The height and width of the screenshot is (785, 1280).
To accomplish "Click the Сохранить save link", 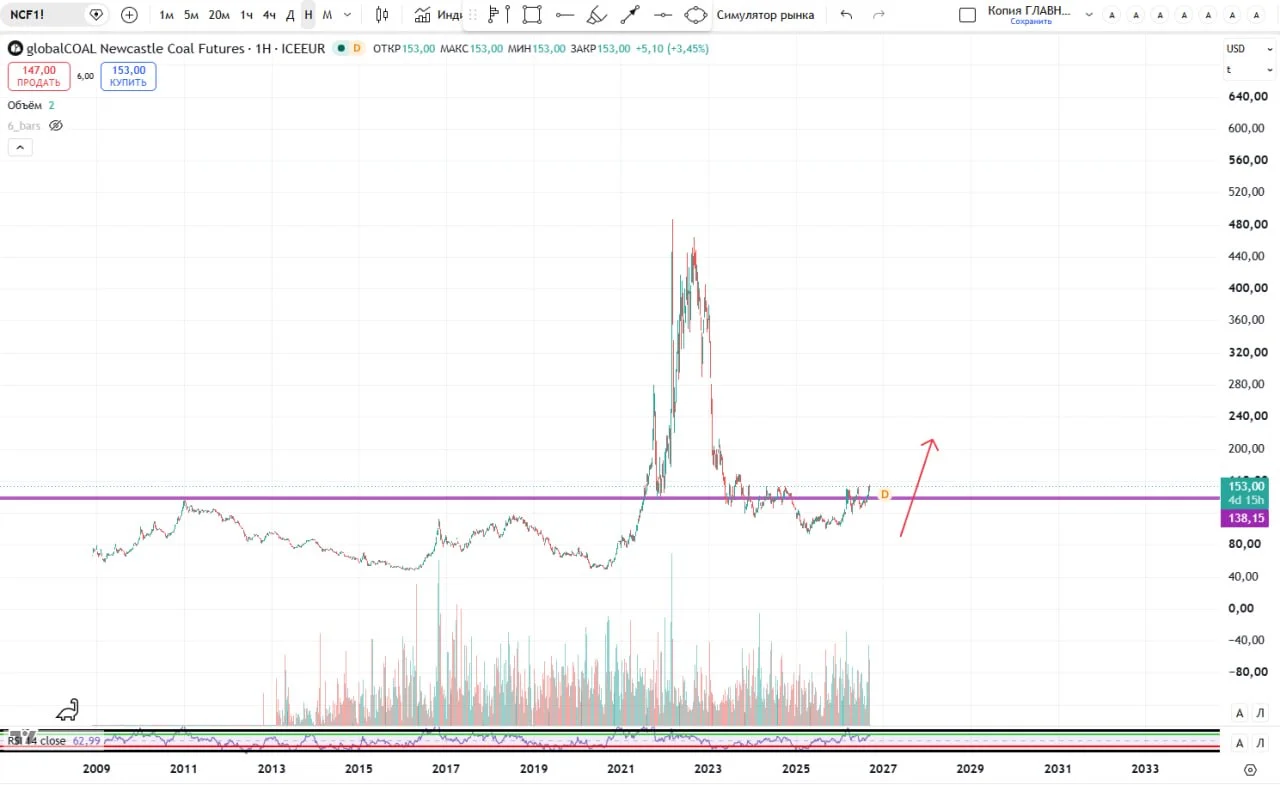I will pos(1030,22).
